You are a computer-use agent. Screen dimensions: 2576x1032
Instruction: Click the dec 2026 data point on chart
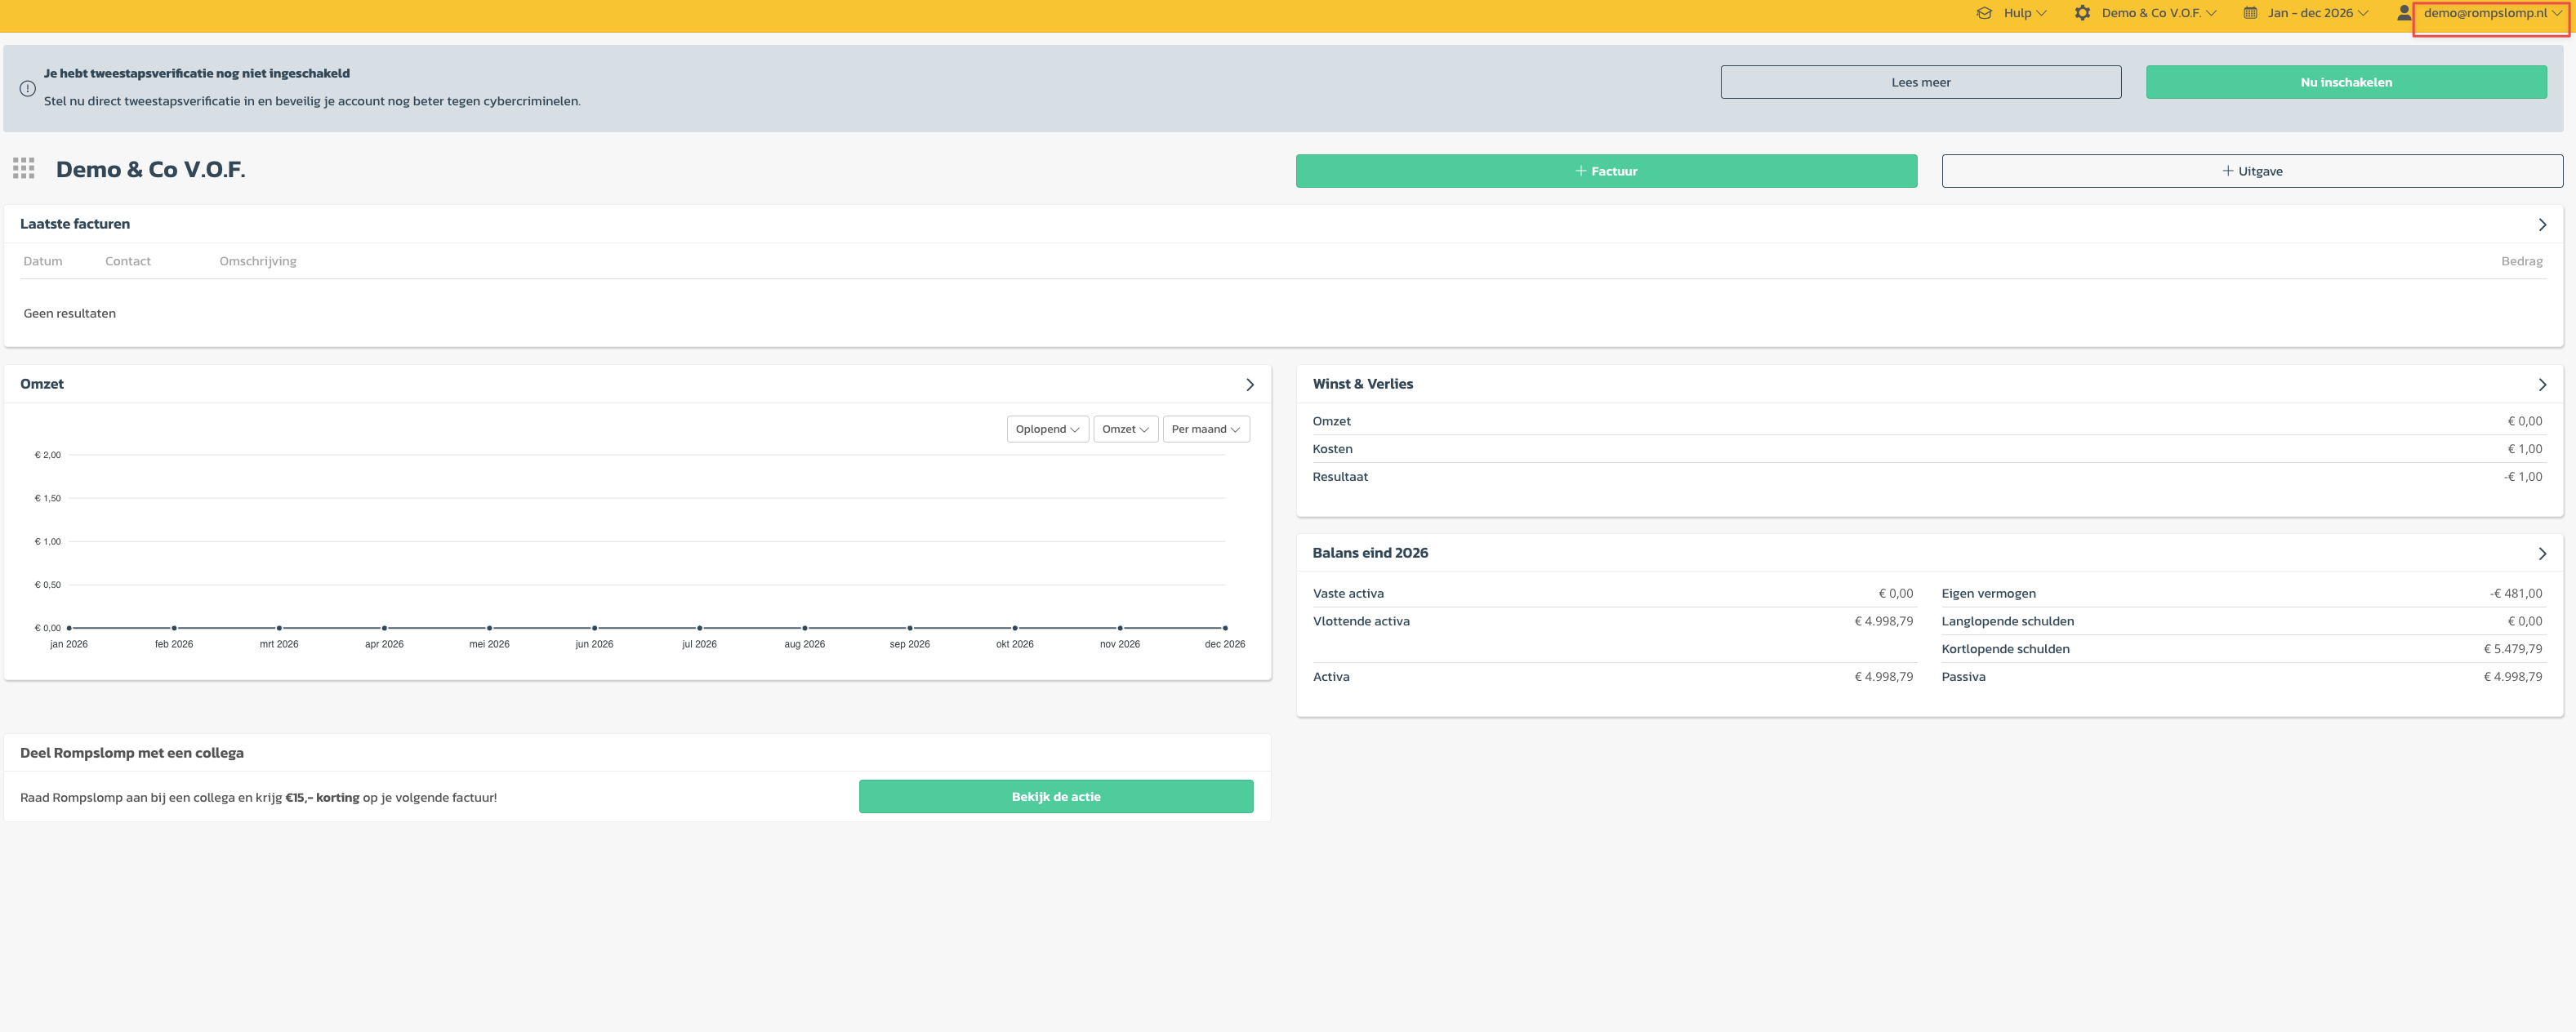(1225, 628)
